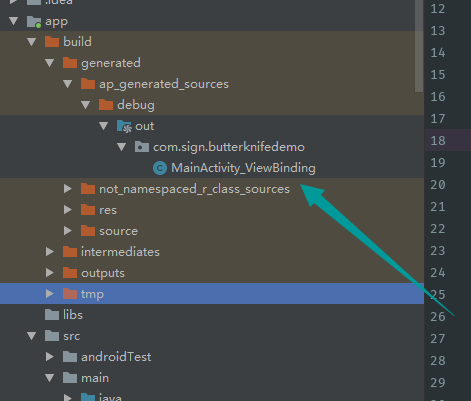Select the intermediates folder label
Viewport: 471px width, 401px height.
120,252
